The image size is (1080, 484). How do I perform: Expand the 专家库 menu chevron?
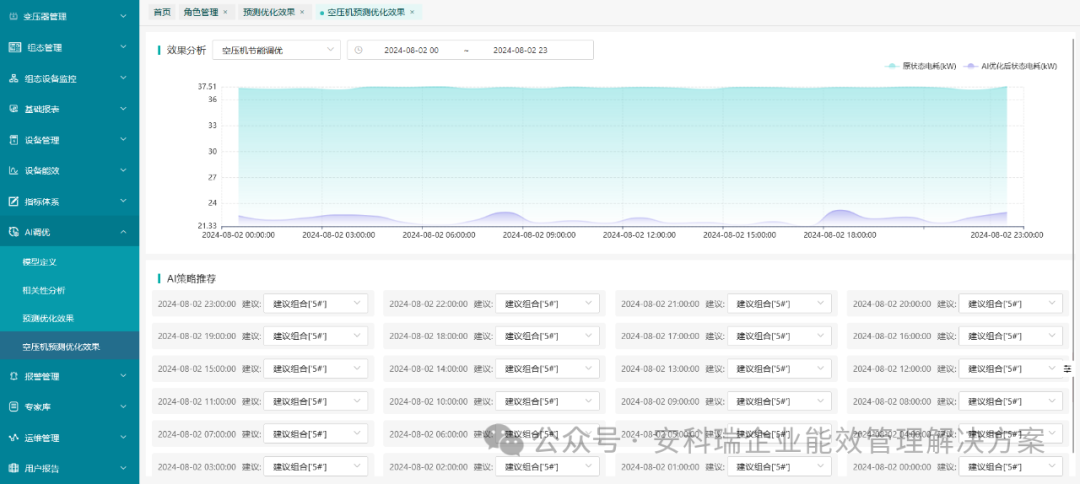point(123,407)
